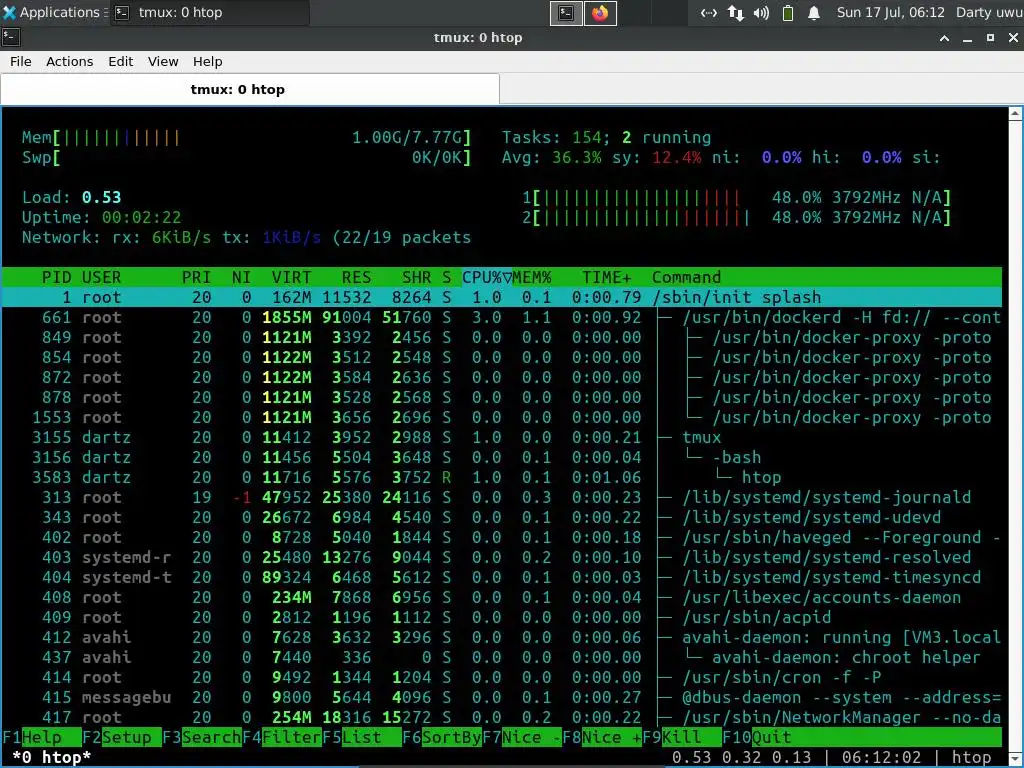Collapse the tmux process tree branch
1024x768 pixels.
click(x=665, y=438)
